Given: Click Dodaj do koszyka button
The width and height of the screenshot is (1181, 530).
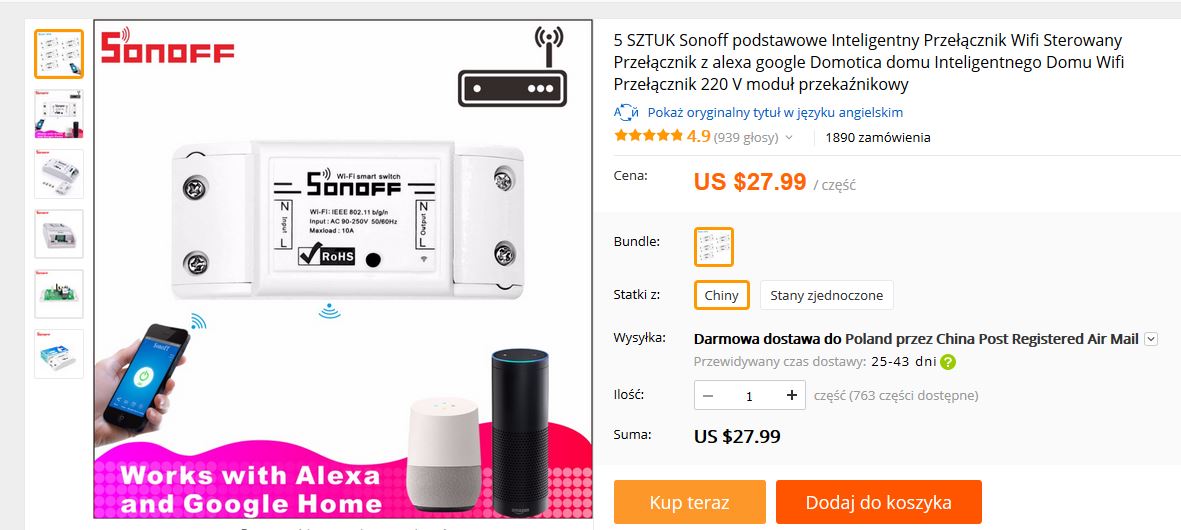Looking at the screenshot, I should pyautogui.click(x=879, y=502).
